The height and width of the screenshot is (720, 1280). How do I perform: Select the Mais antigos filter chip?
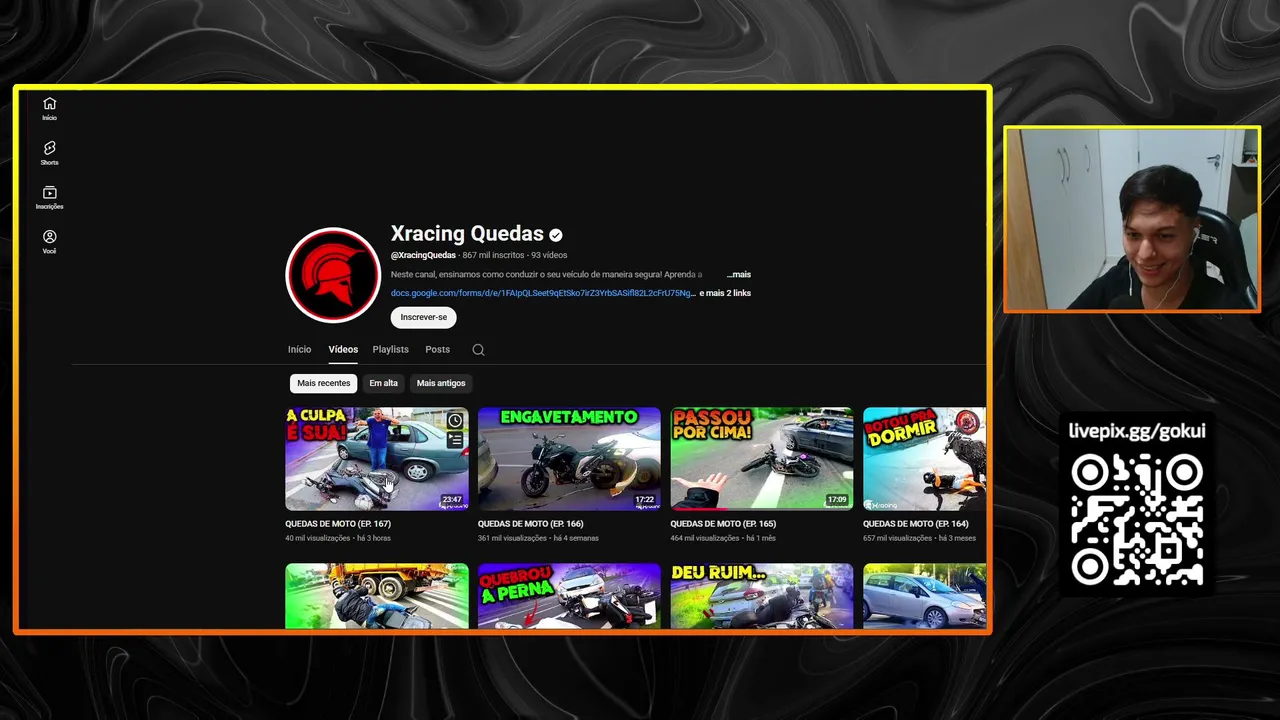441,383
